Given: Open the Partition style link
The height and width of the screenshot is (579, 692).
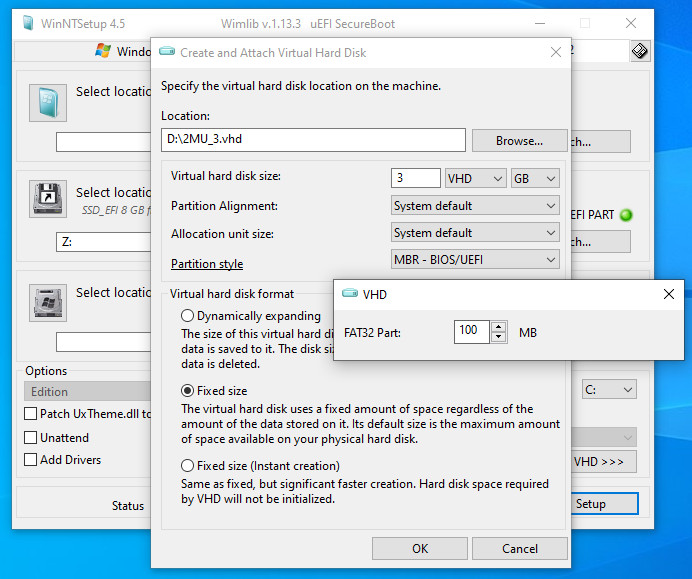Looking at the screenshot, I should [x=207, y=264].
